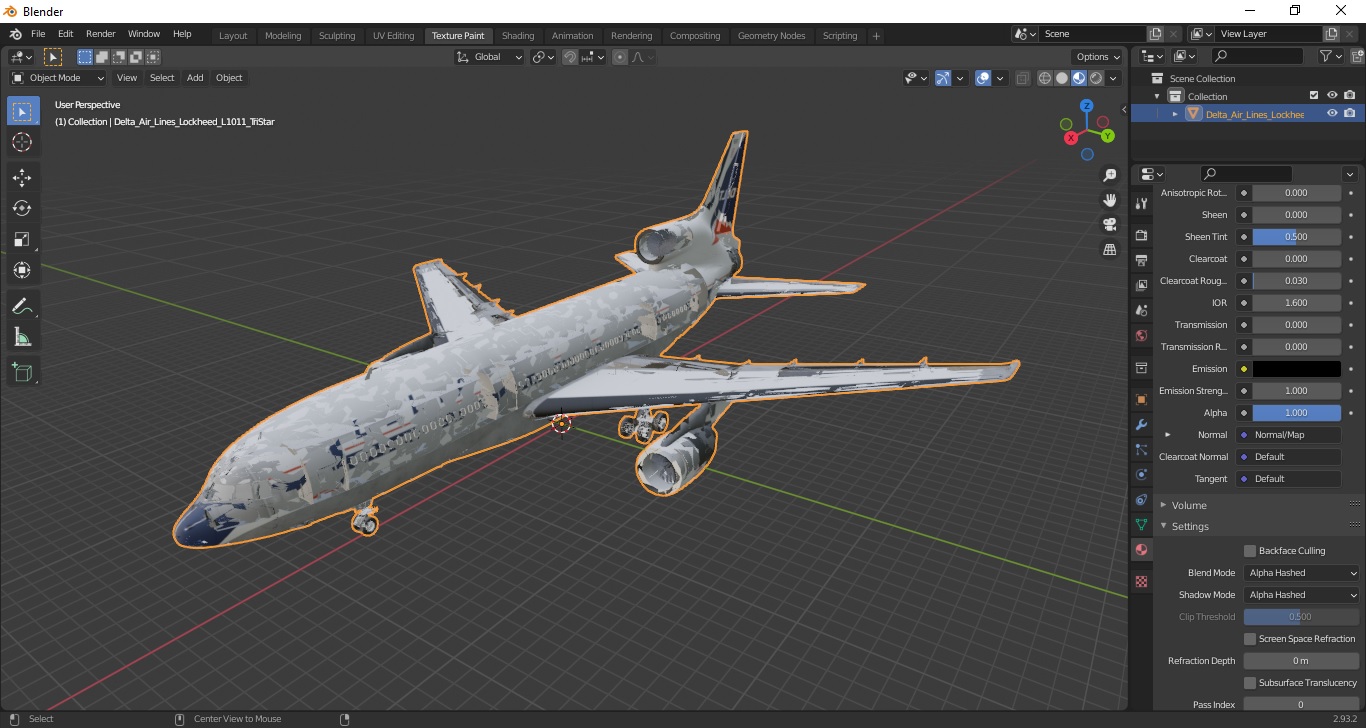Screen dimensions: 1366x728
Task: Open the Tool properties tab
Action: (1141, 203)
